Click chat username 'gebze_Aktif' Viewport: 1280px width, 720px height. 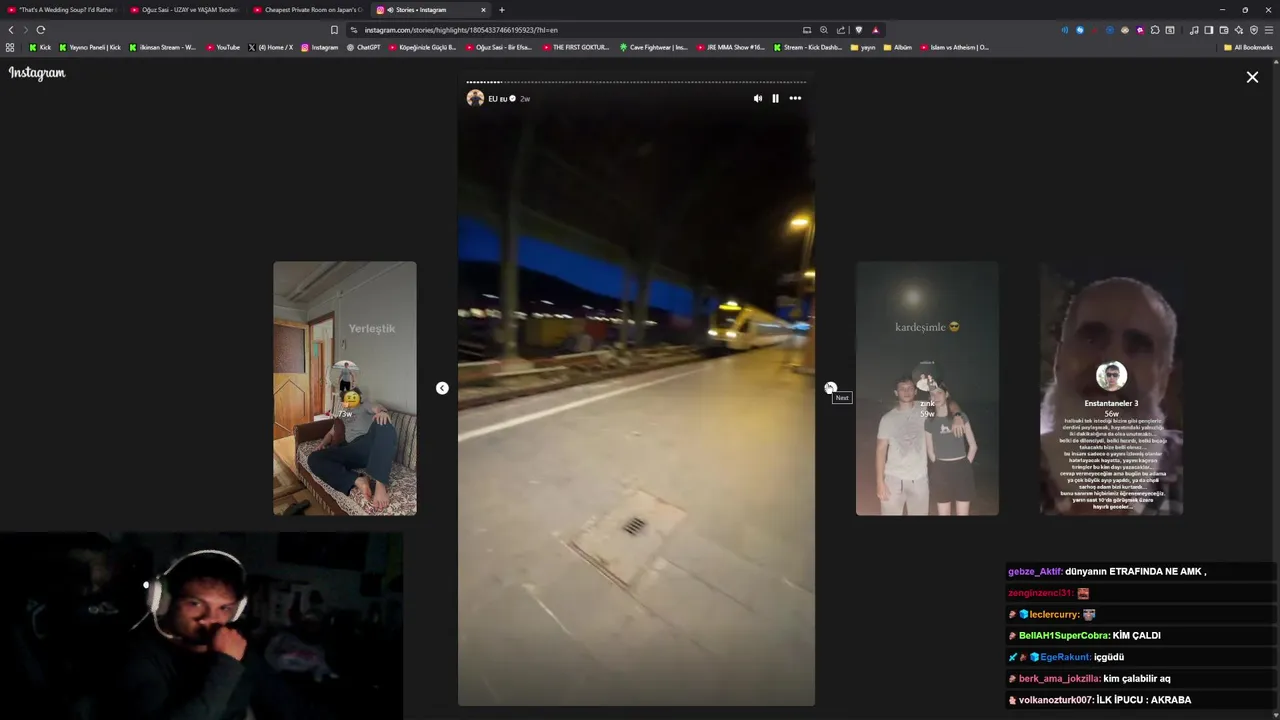(1035, 572)
